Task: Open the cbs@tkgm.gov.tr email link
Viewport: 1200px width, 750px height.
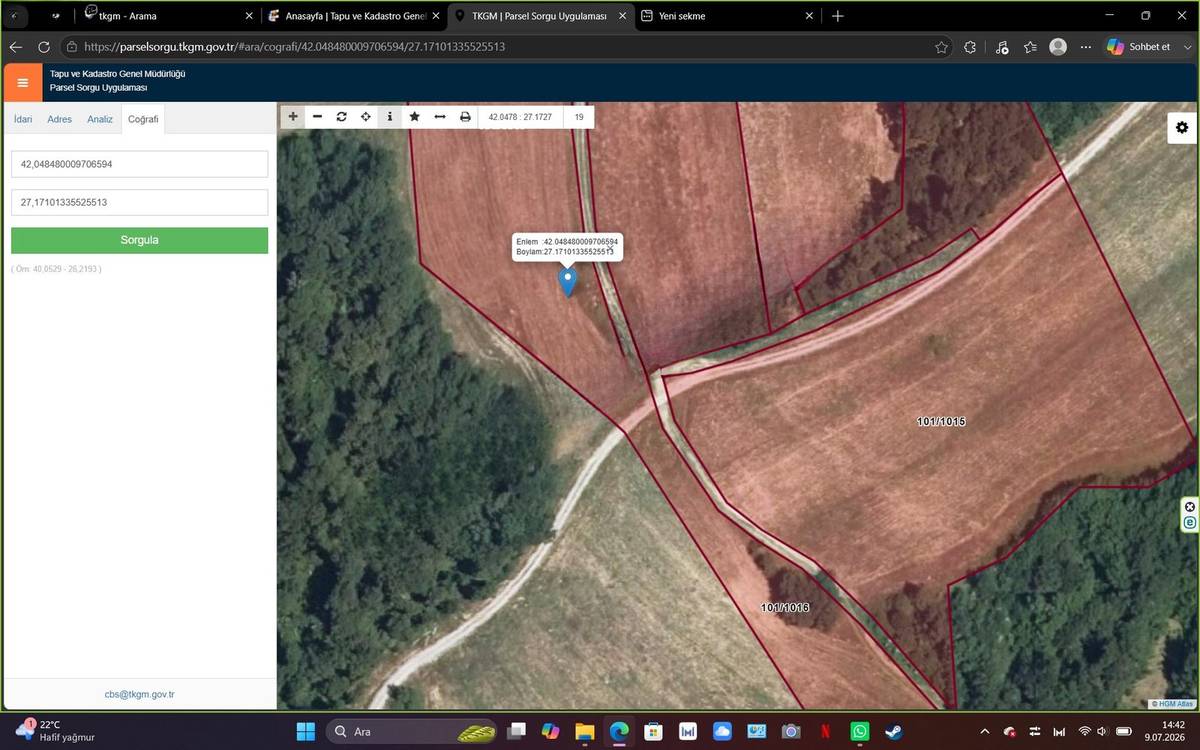Action: (140, 694)
